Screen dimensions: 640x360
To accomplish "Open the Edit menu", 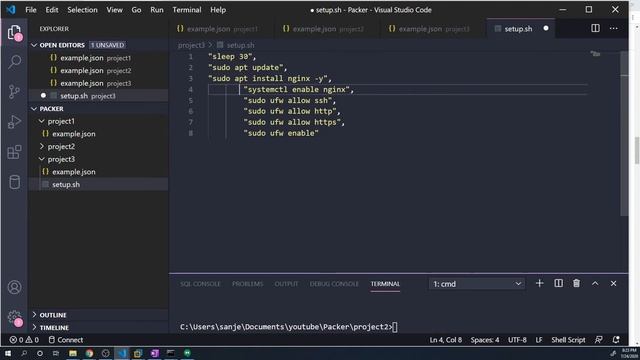I will (52, 10).
